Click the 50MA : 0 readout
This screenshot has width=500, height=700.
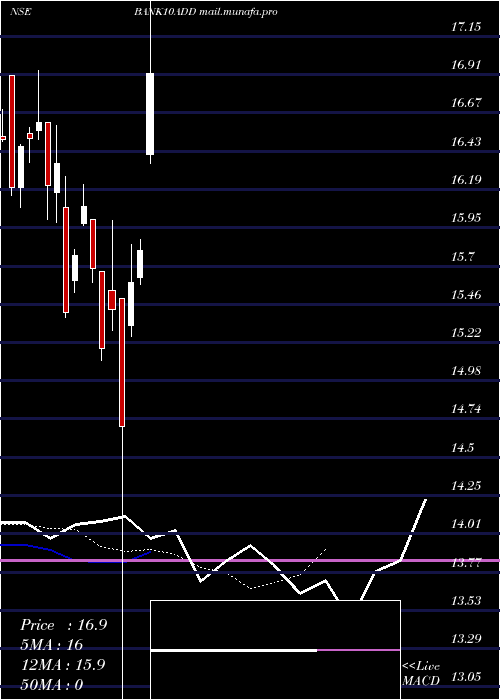coord(52,684)
